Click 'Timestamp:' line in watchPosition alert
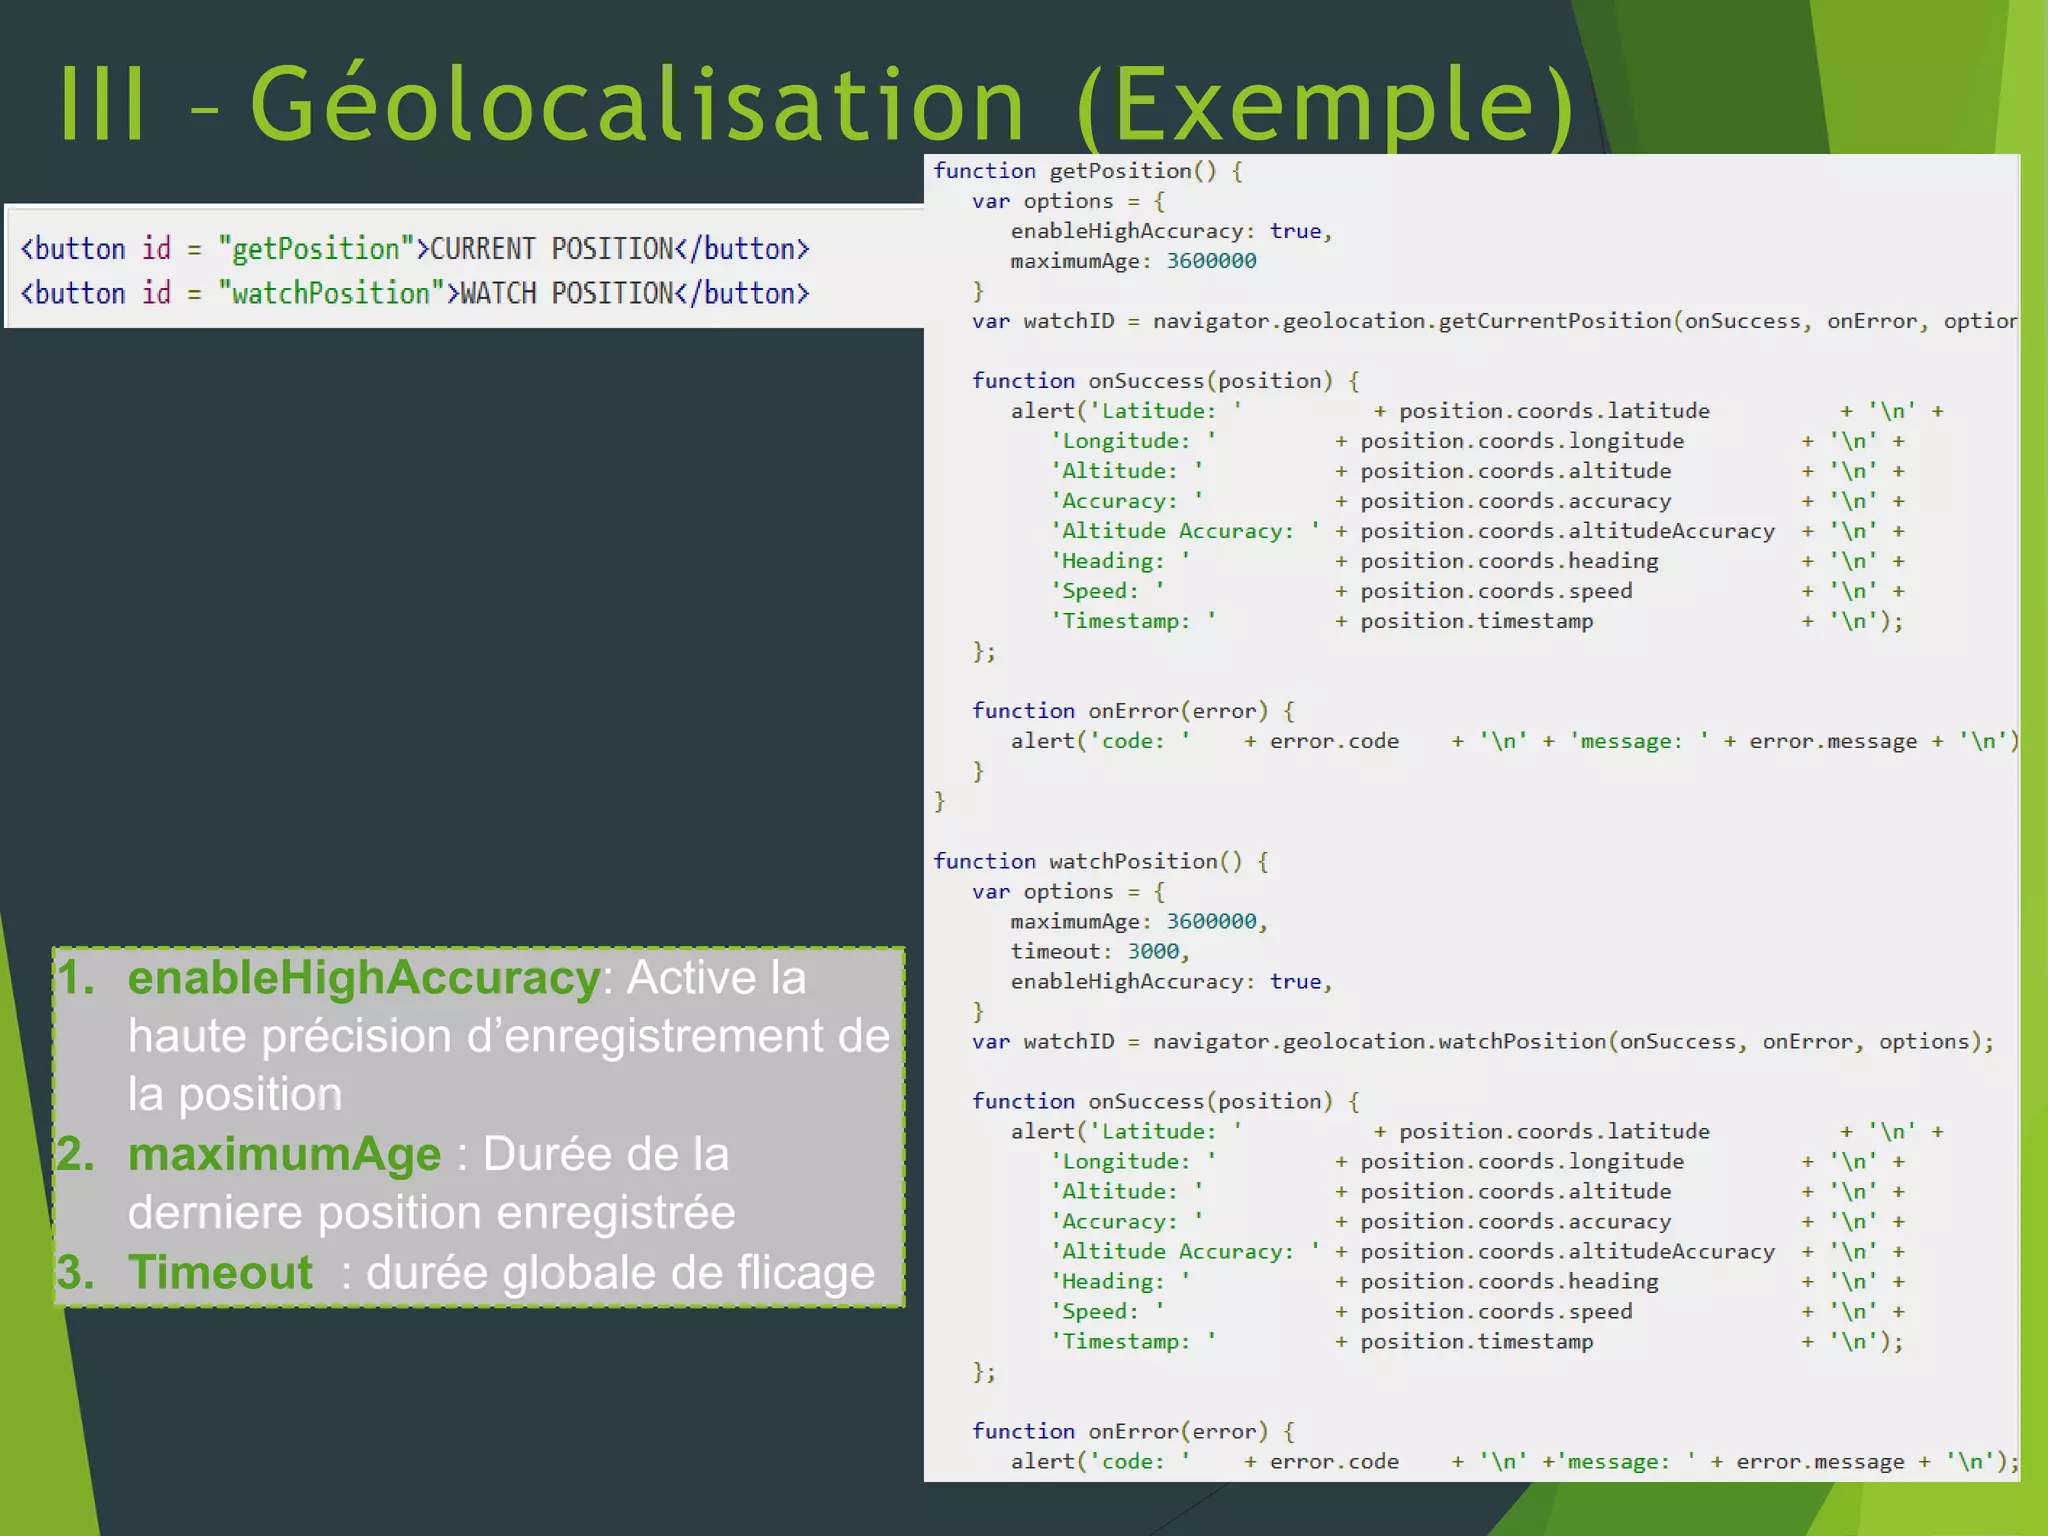This screenshot has height=1536, width=2048. (1478, 1341)
